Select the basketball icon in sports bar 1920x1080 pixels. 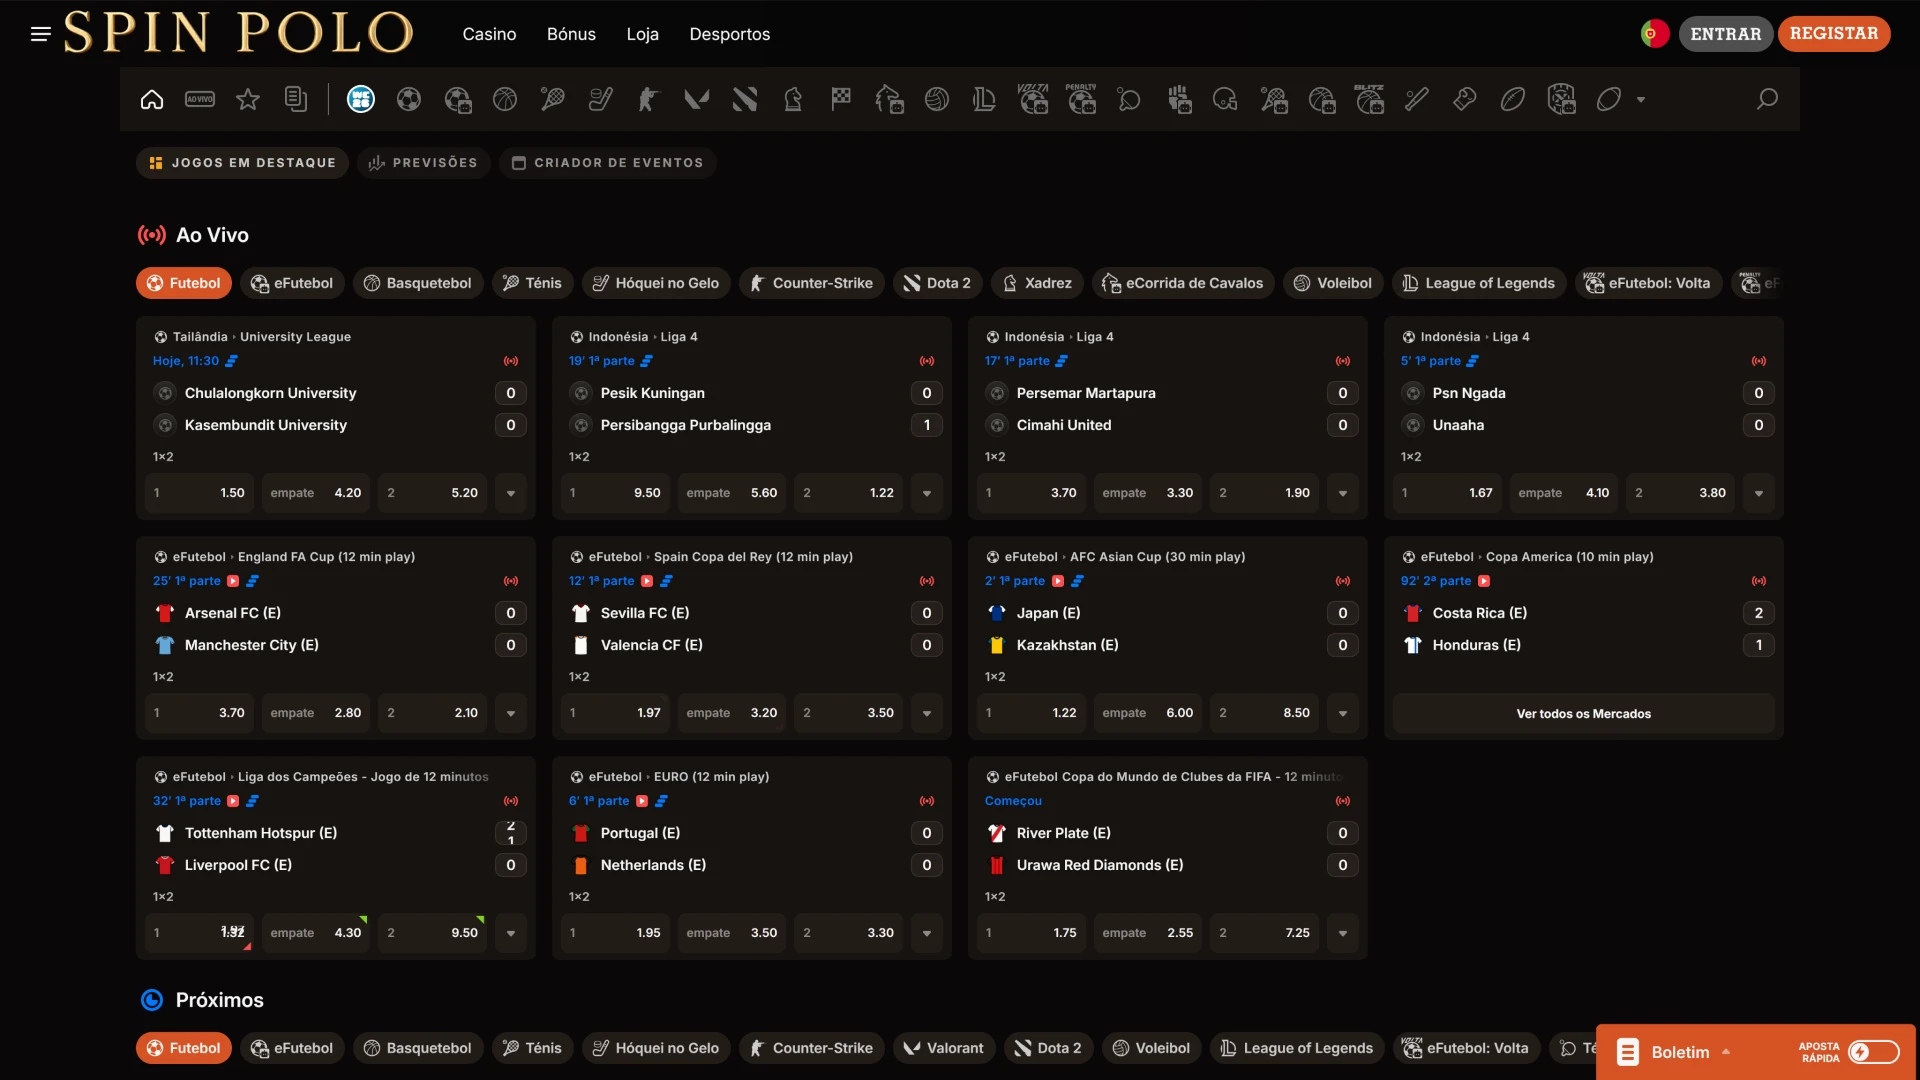coord(505,99)
